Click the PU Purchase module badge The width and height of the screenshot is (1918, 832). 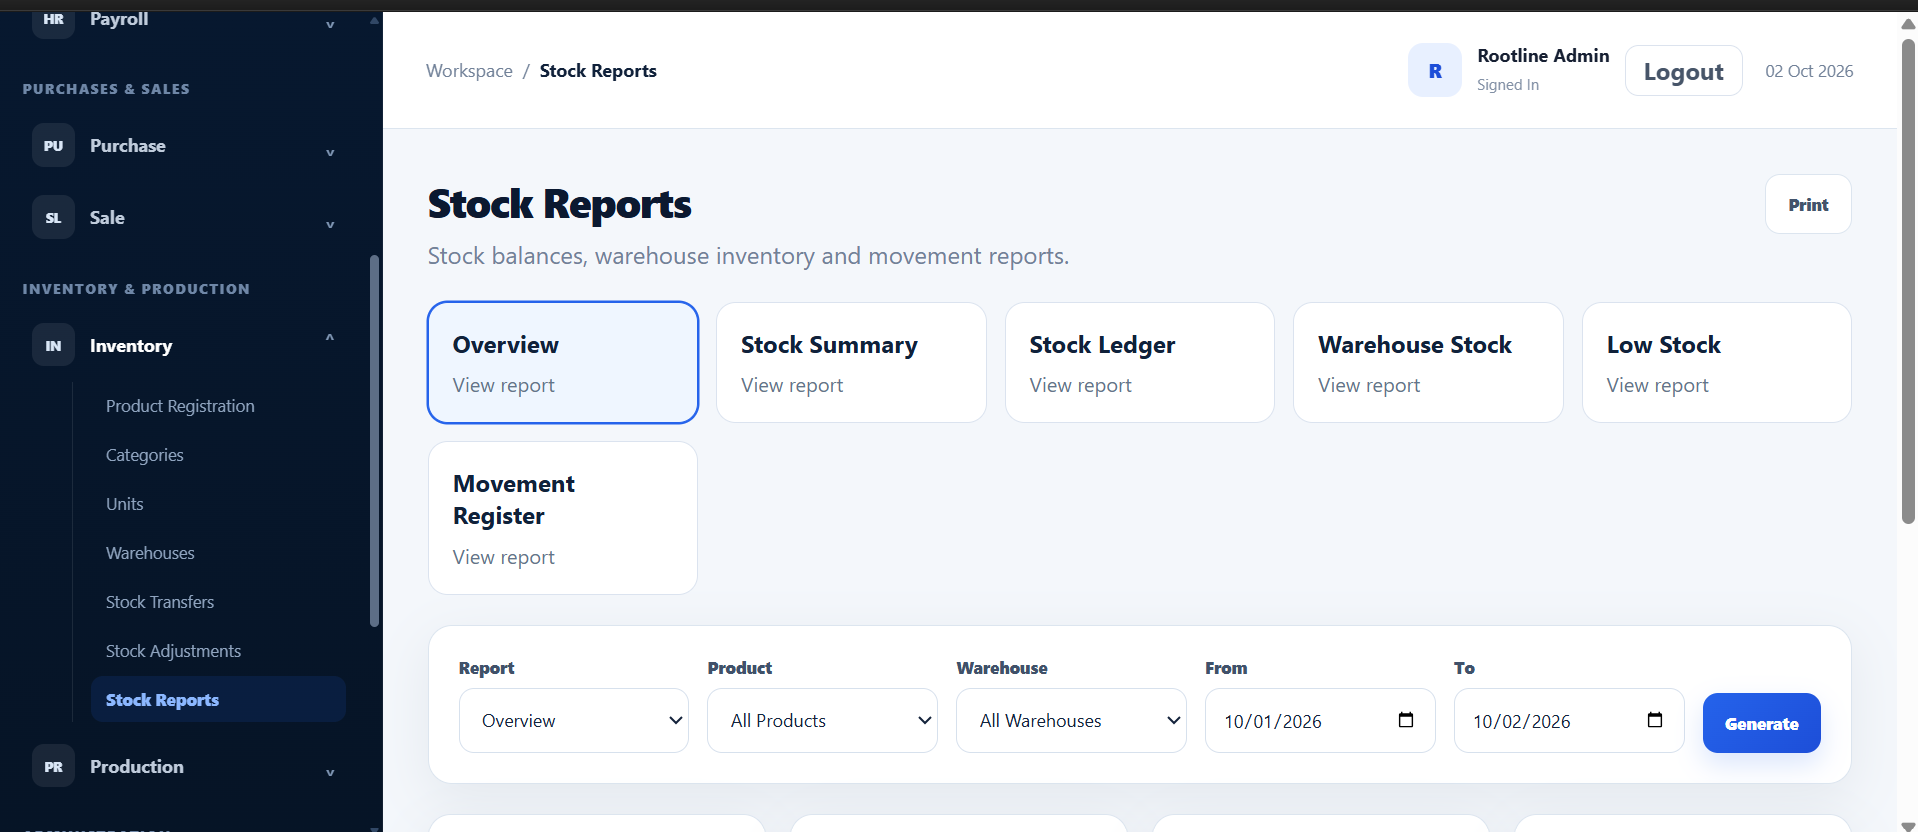(53, 145)
